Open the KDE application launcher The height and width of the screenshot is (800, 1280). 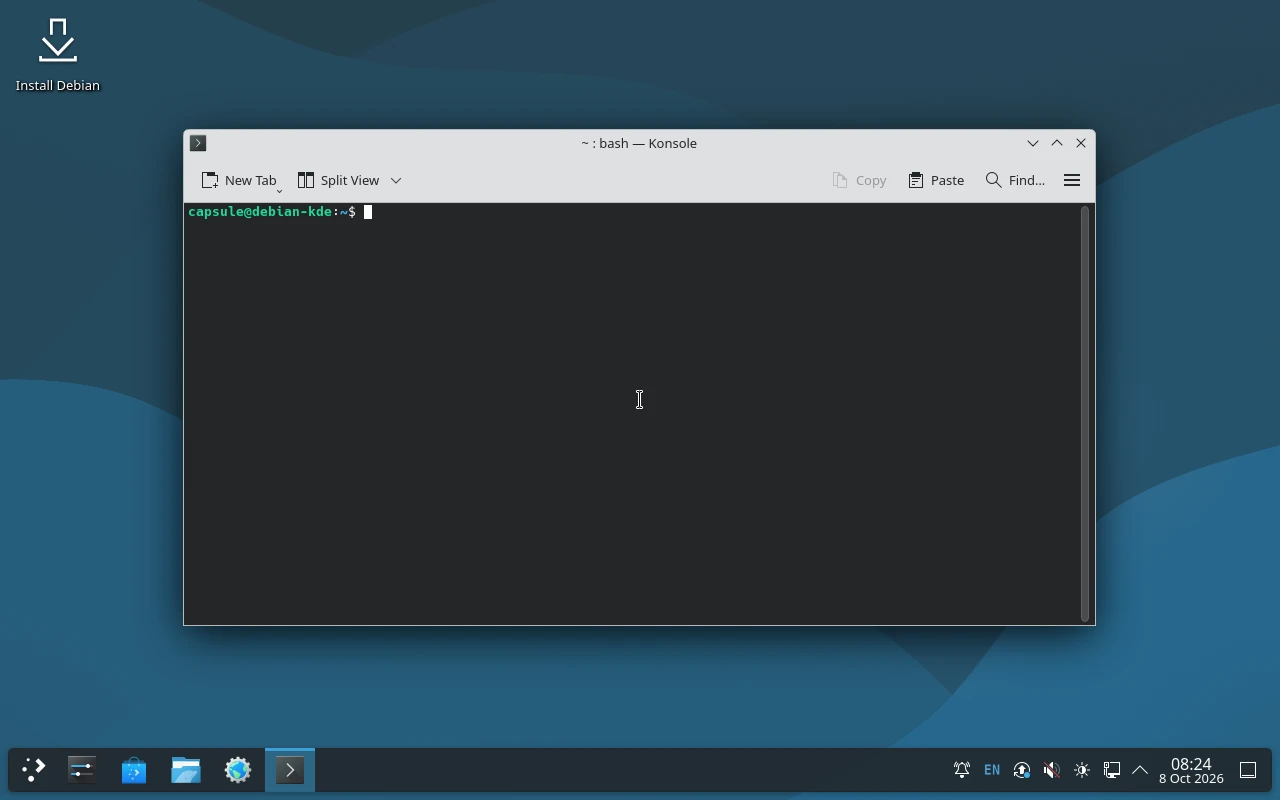coord(33,770)
